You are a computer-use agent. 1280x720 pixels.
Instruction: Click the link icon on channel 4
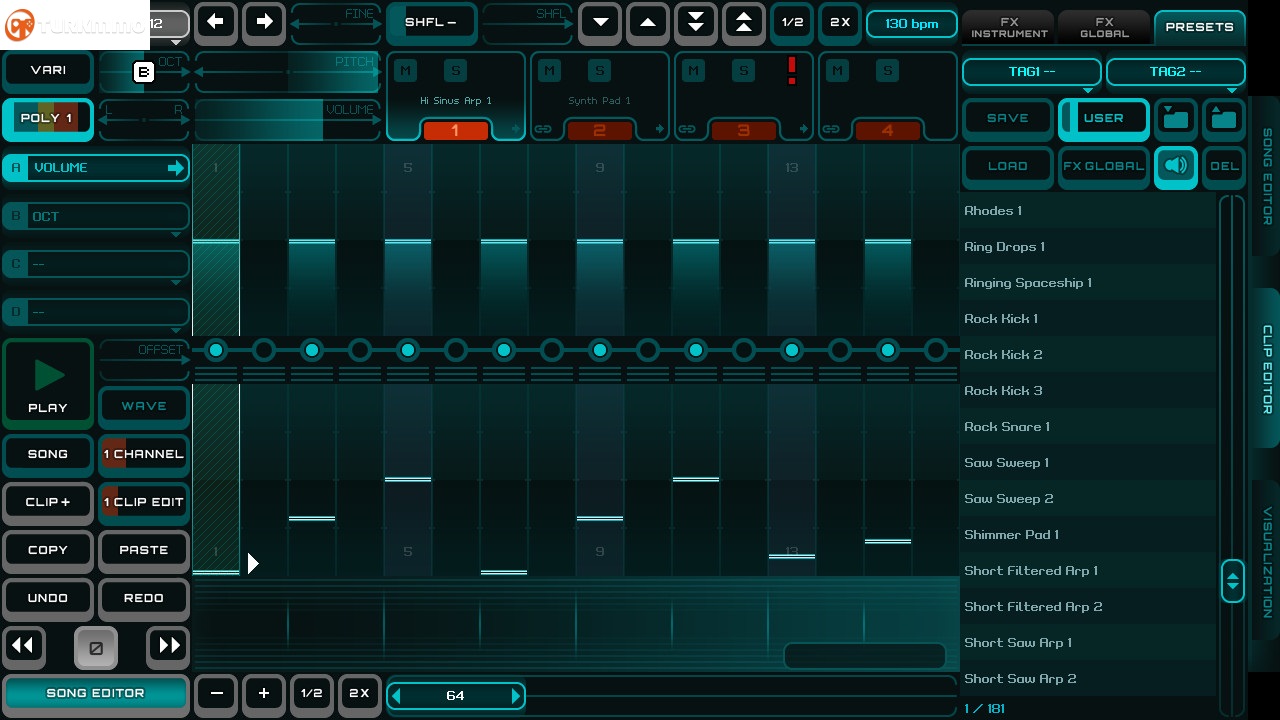[831, 129]
